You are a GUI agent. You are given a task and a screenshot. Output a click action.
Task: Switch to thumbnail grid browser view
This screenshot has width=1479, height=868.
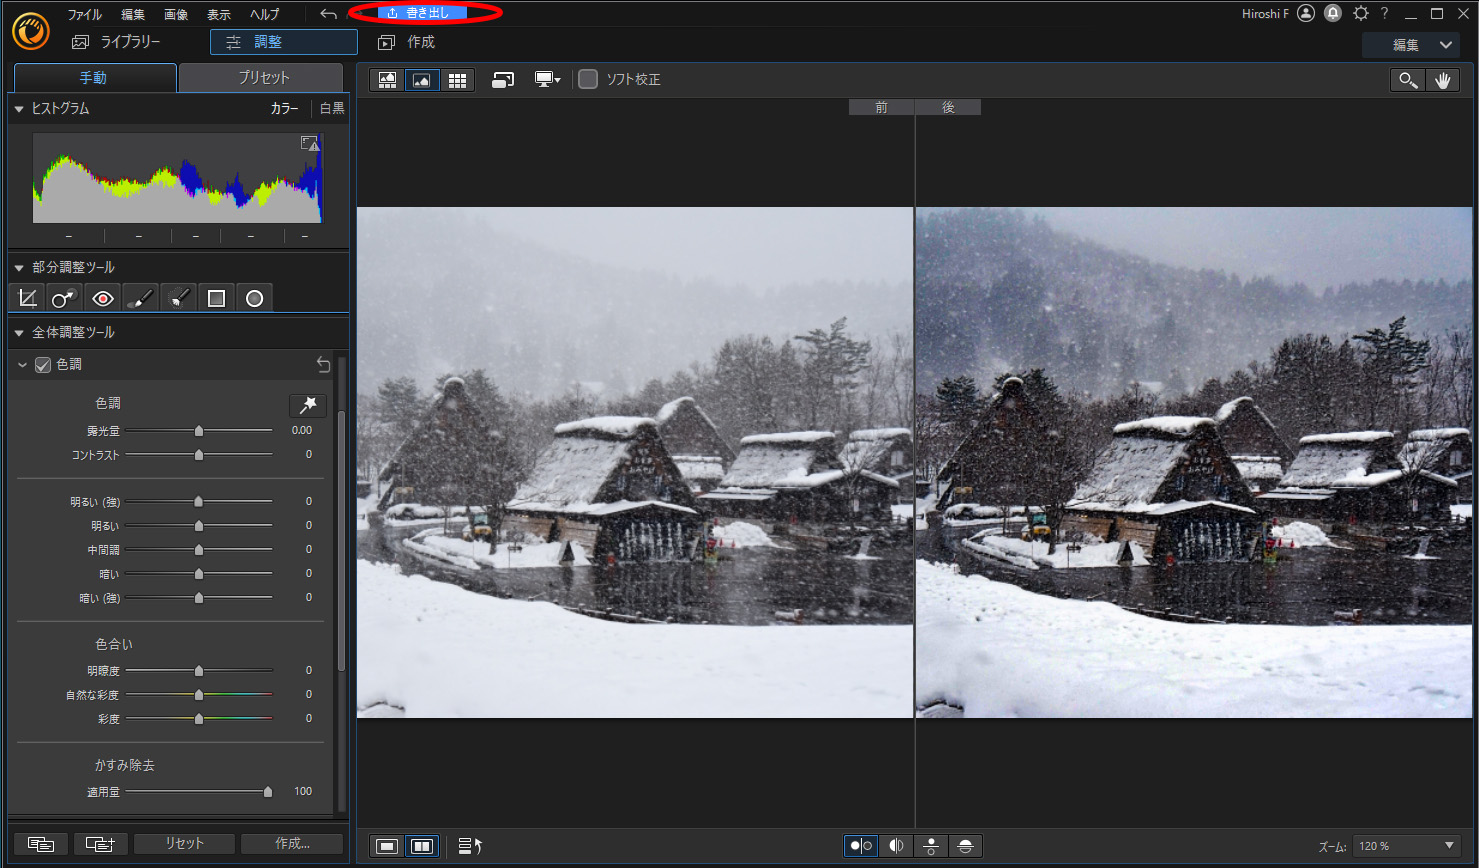(x=457, y=80)
